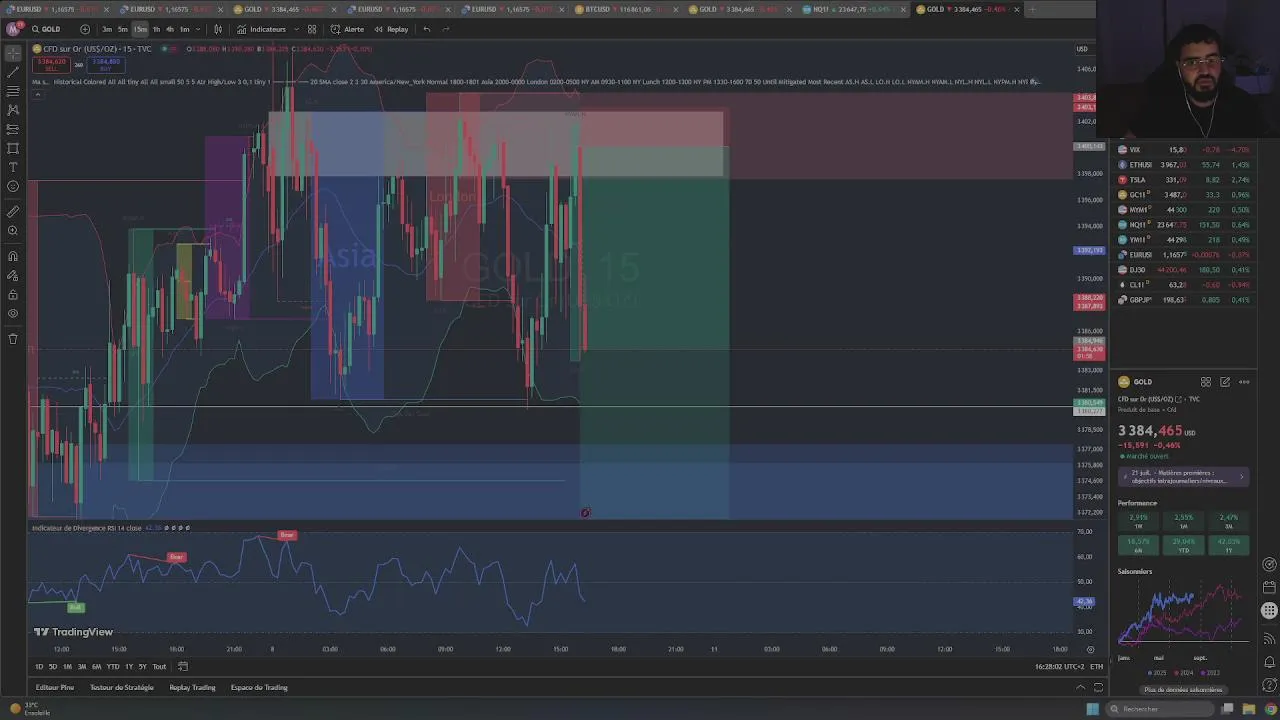The height and width of the screenshot is (720, 1280).
Task: Switch to 4h timeframe
Action: [169, 29]
